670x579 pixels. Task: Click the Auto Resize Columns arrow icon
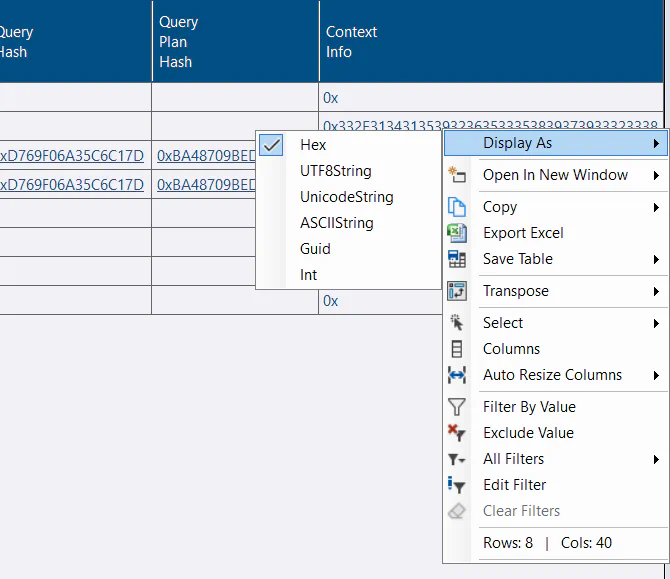(x=456, y=375)
